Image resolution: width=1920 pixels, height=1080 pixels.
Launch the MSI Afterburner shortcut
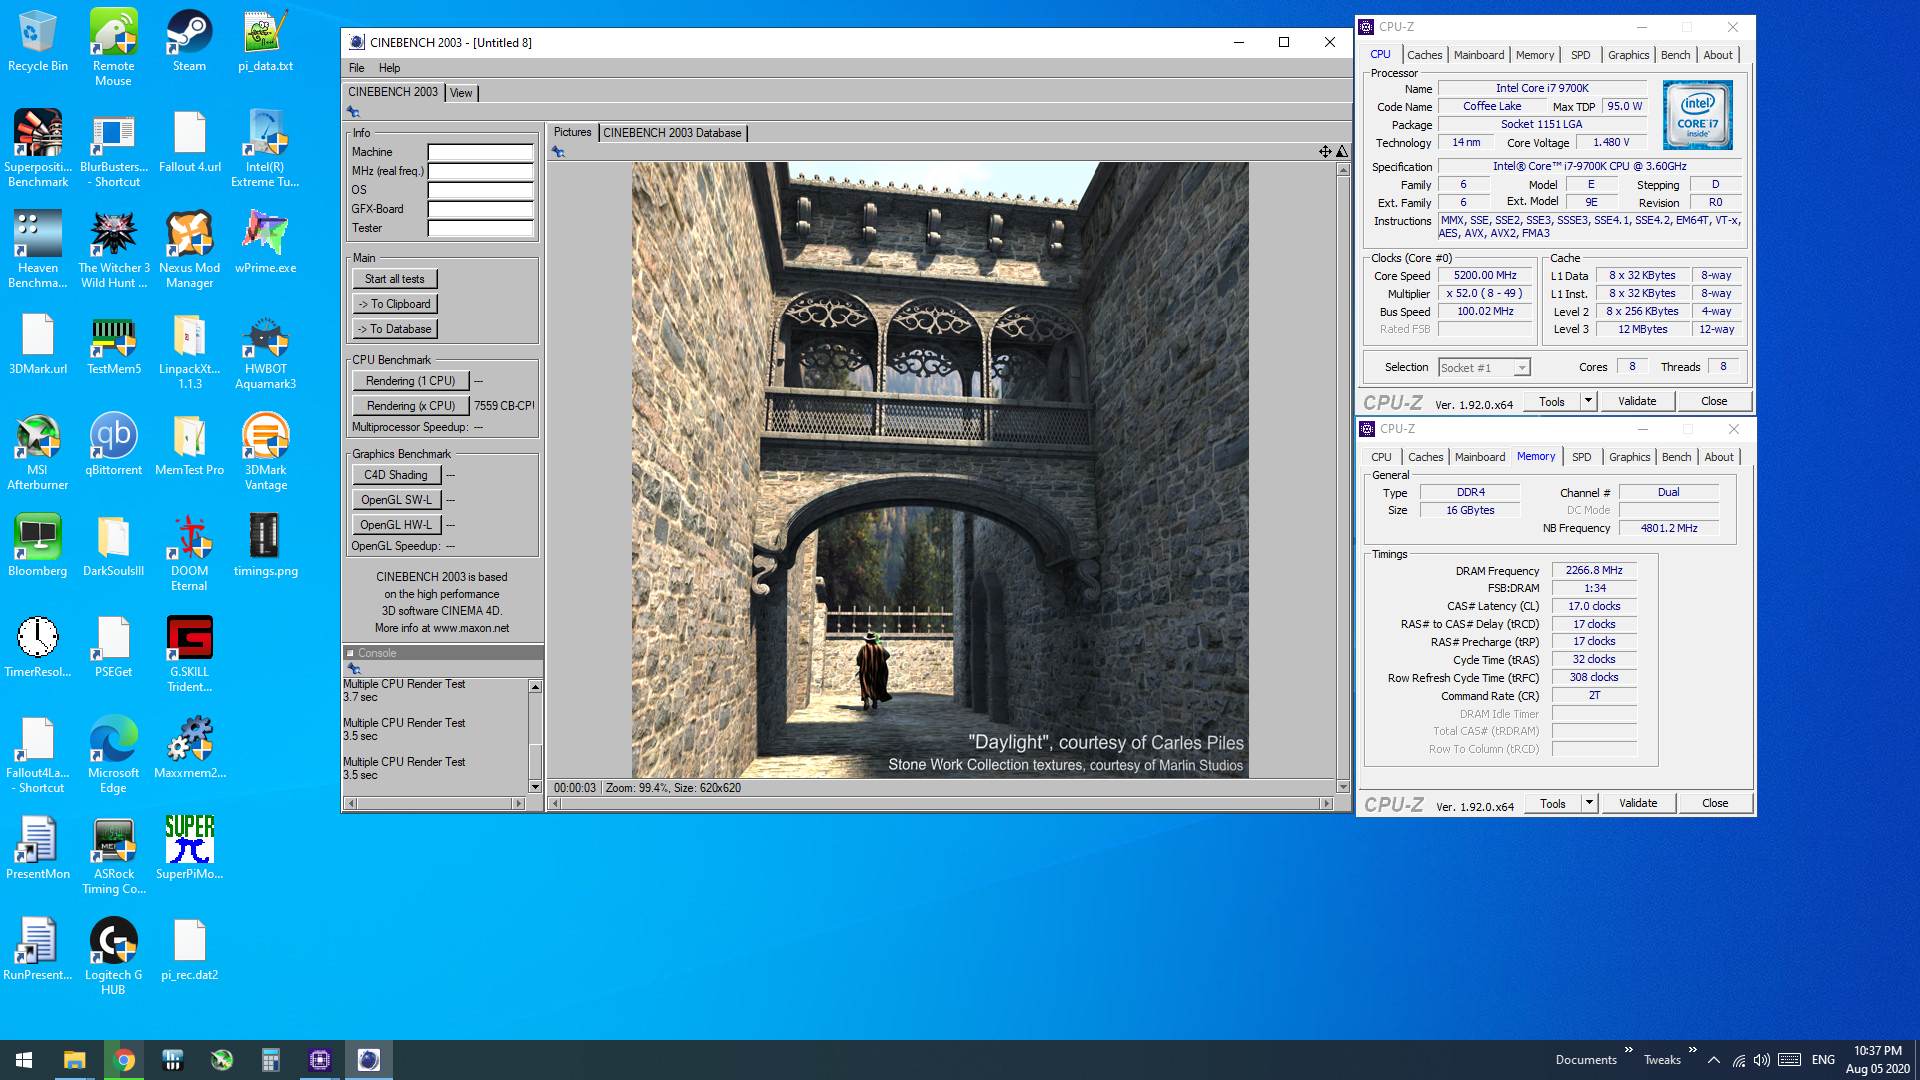coord(38,452)
